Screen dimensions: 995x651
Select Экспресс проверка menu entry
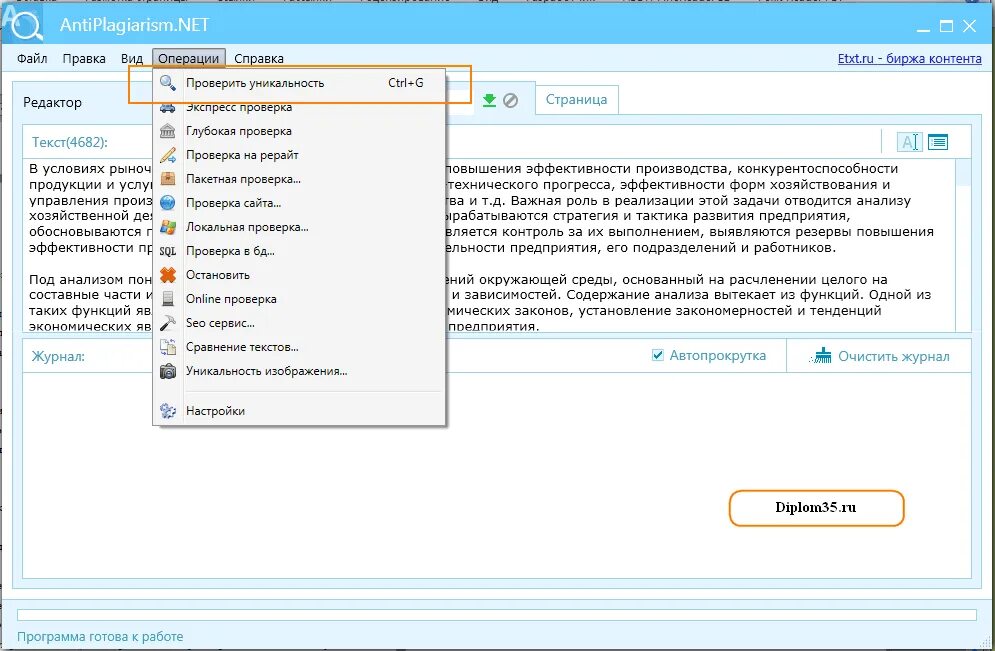click(300, 107)
